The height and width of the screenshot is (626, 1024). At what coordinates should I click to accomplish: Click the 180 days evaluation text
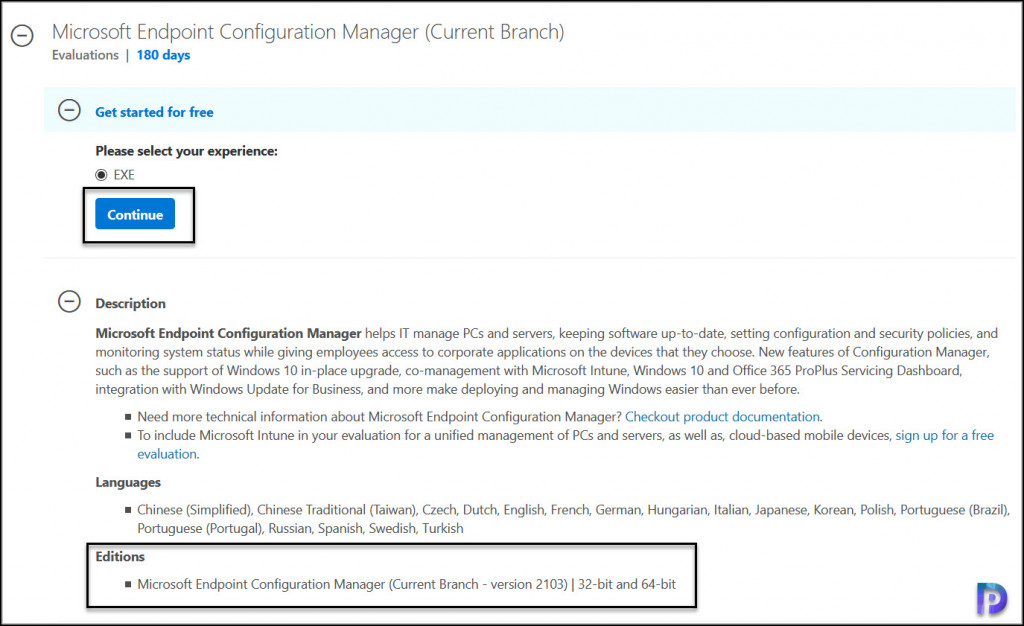tap(163, 55)
